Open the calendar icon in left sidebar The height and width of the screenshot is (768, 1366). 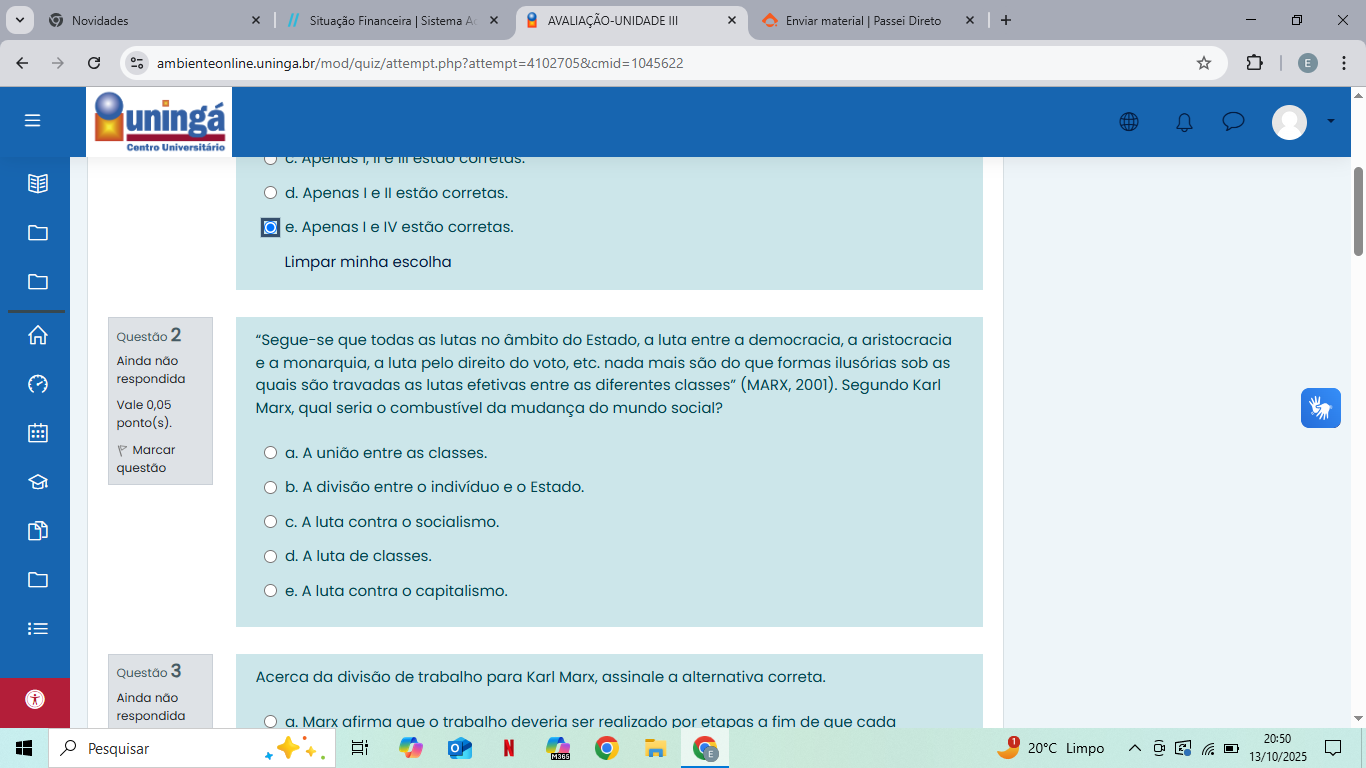click(x=38, y=433)
